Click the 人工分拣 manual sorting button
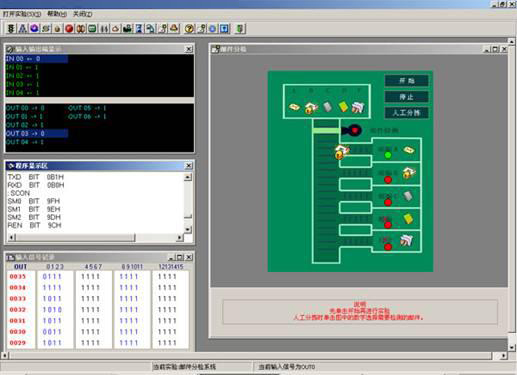The image size is (517, 375). (407, 113)
